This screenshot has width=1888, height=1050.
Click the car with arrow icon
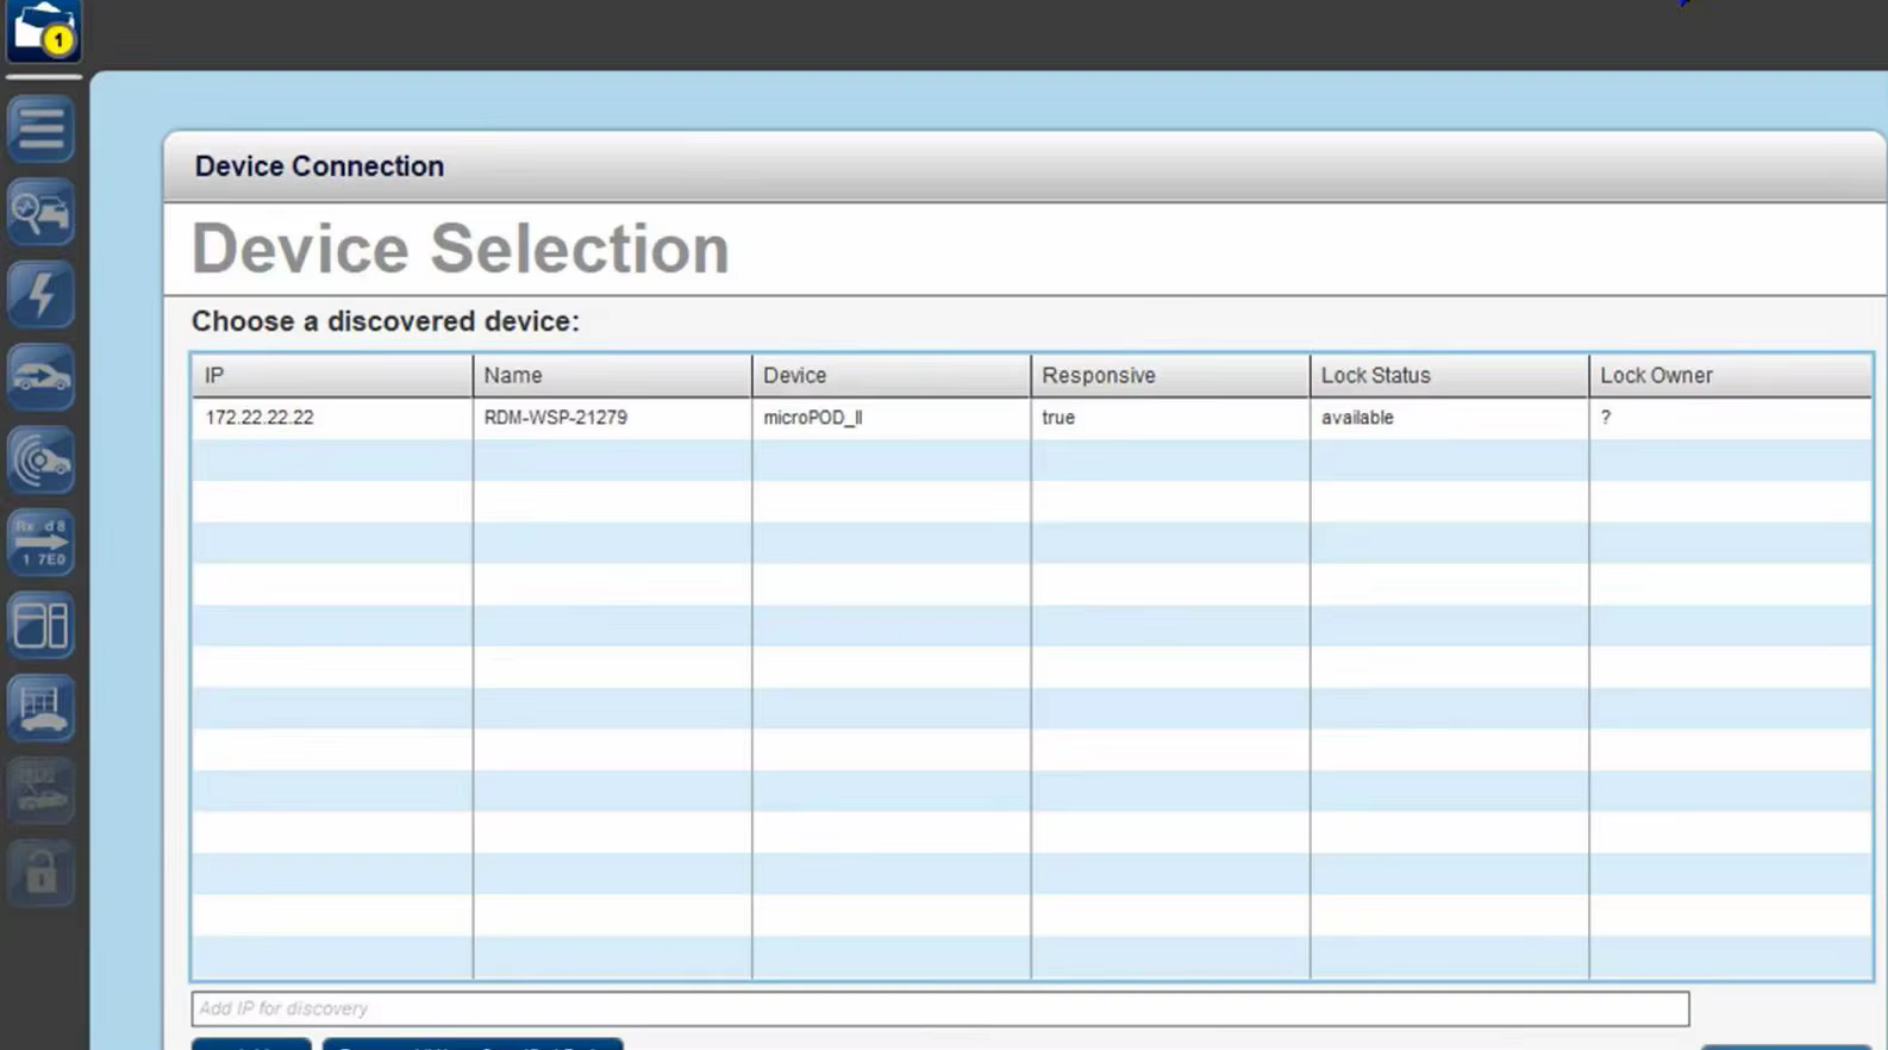pos(41,378)
